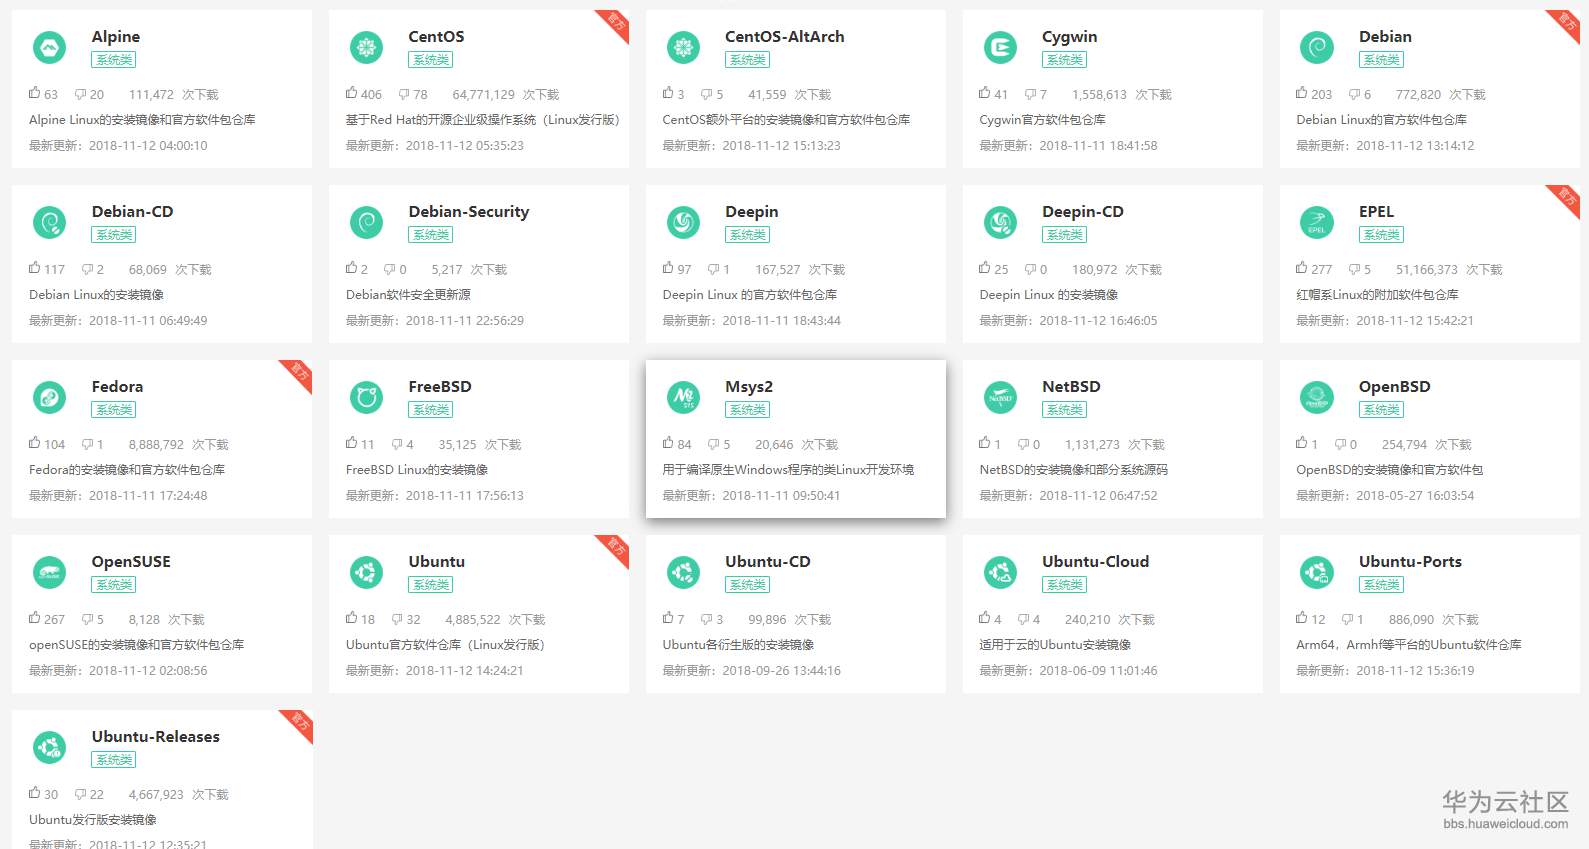This screenshot has height=849, width=1589.
Task: Click the FreeBSD logo icon
Action: (x=366, y=397)
